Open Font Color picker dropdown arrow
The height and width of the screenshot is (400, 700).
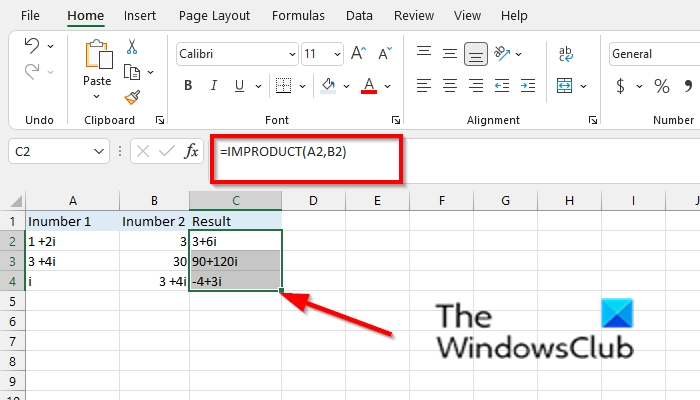click(x=388, y=86)
